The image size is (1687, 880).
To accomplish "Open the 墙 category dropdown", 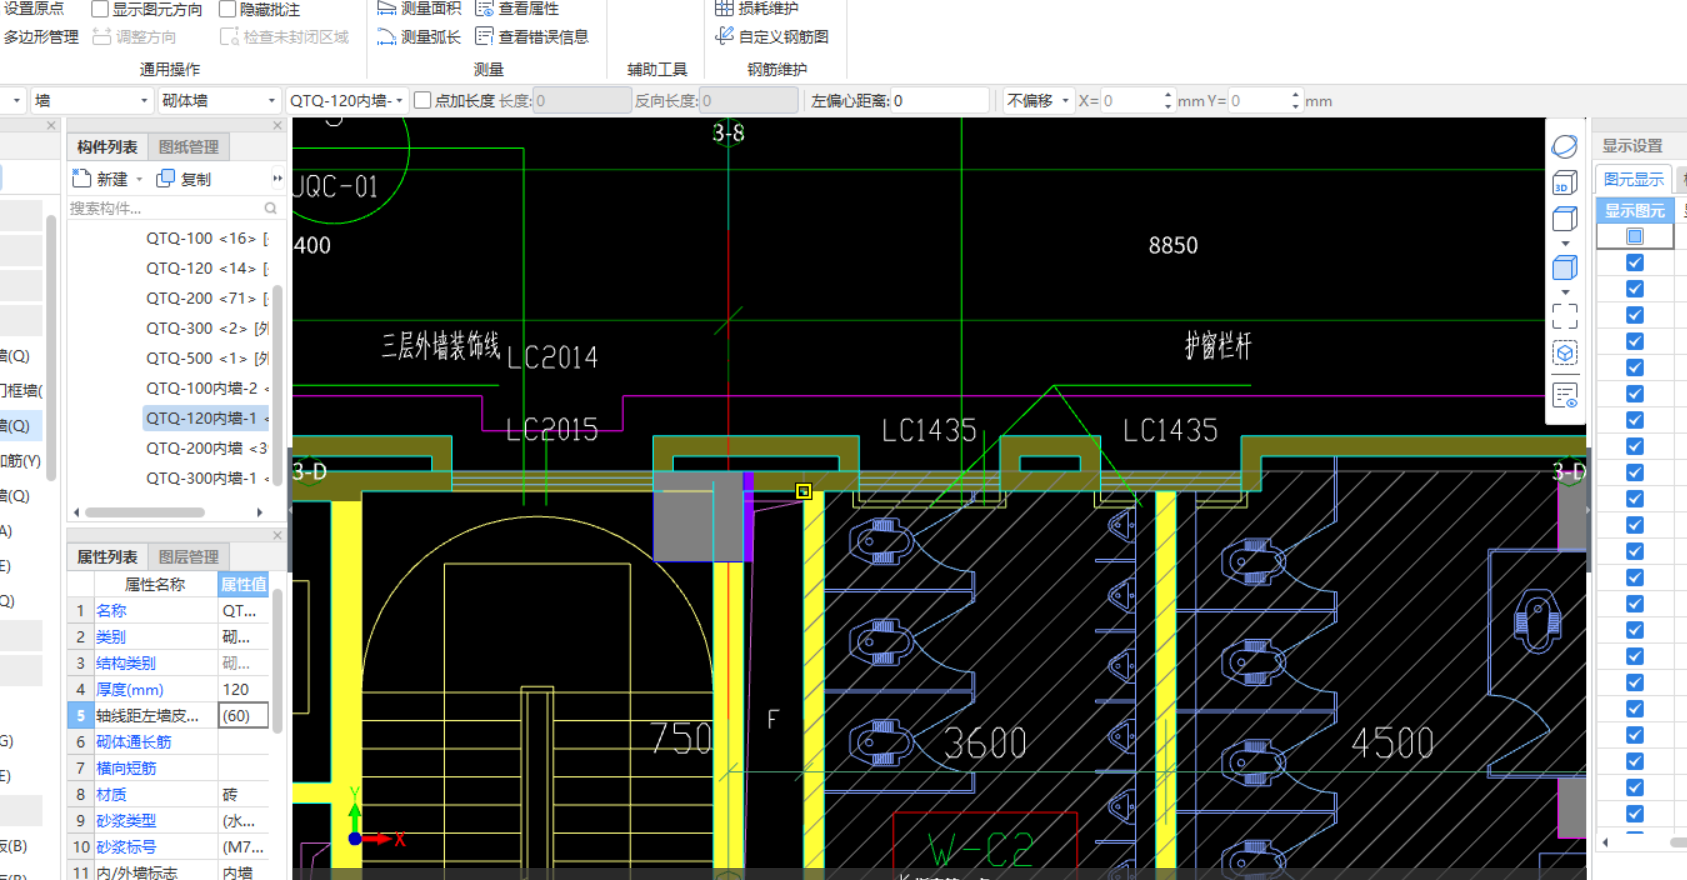I will click(x=90, y=101).
